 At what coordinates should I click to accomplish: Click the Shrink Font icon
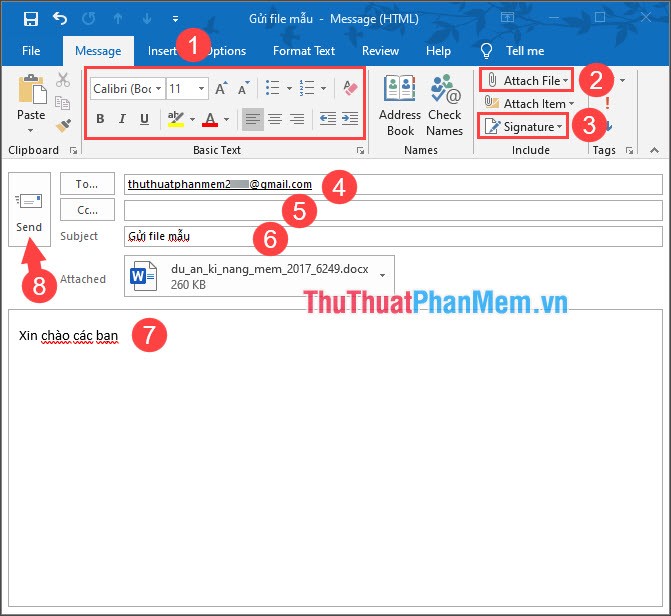point(244,88)
